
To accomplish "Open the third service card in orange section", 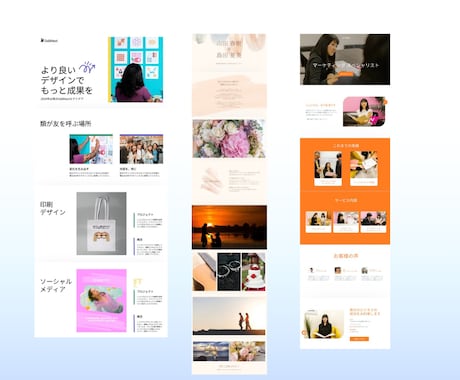I will tap(373, 222).
